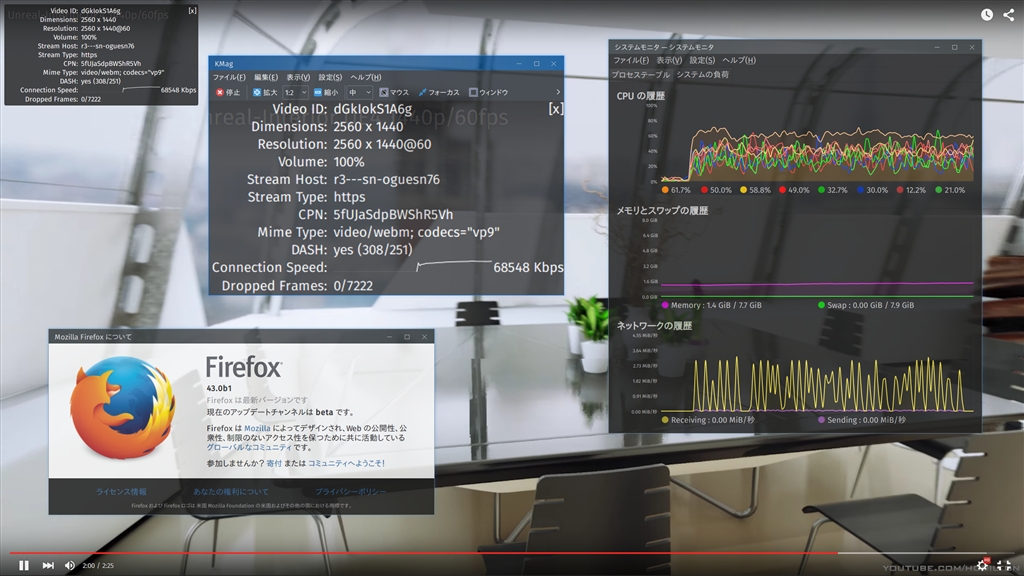Viewport: 1024px width, 576px height.
Task: Open ライセンス情報 in Firefox dialog
Action: [121, 492]
